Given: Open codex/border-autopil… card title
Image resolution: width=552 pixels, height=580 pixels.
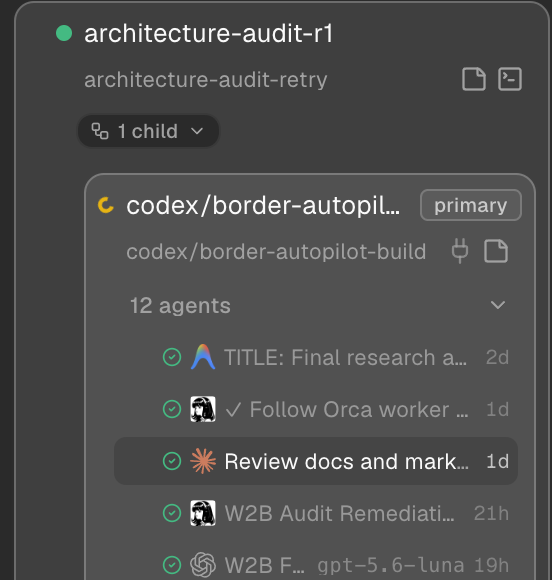Looking at the screenshot, I should pyautogui.click(x=263, y=206).
